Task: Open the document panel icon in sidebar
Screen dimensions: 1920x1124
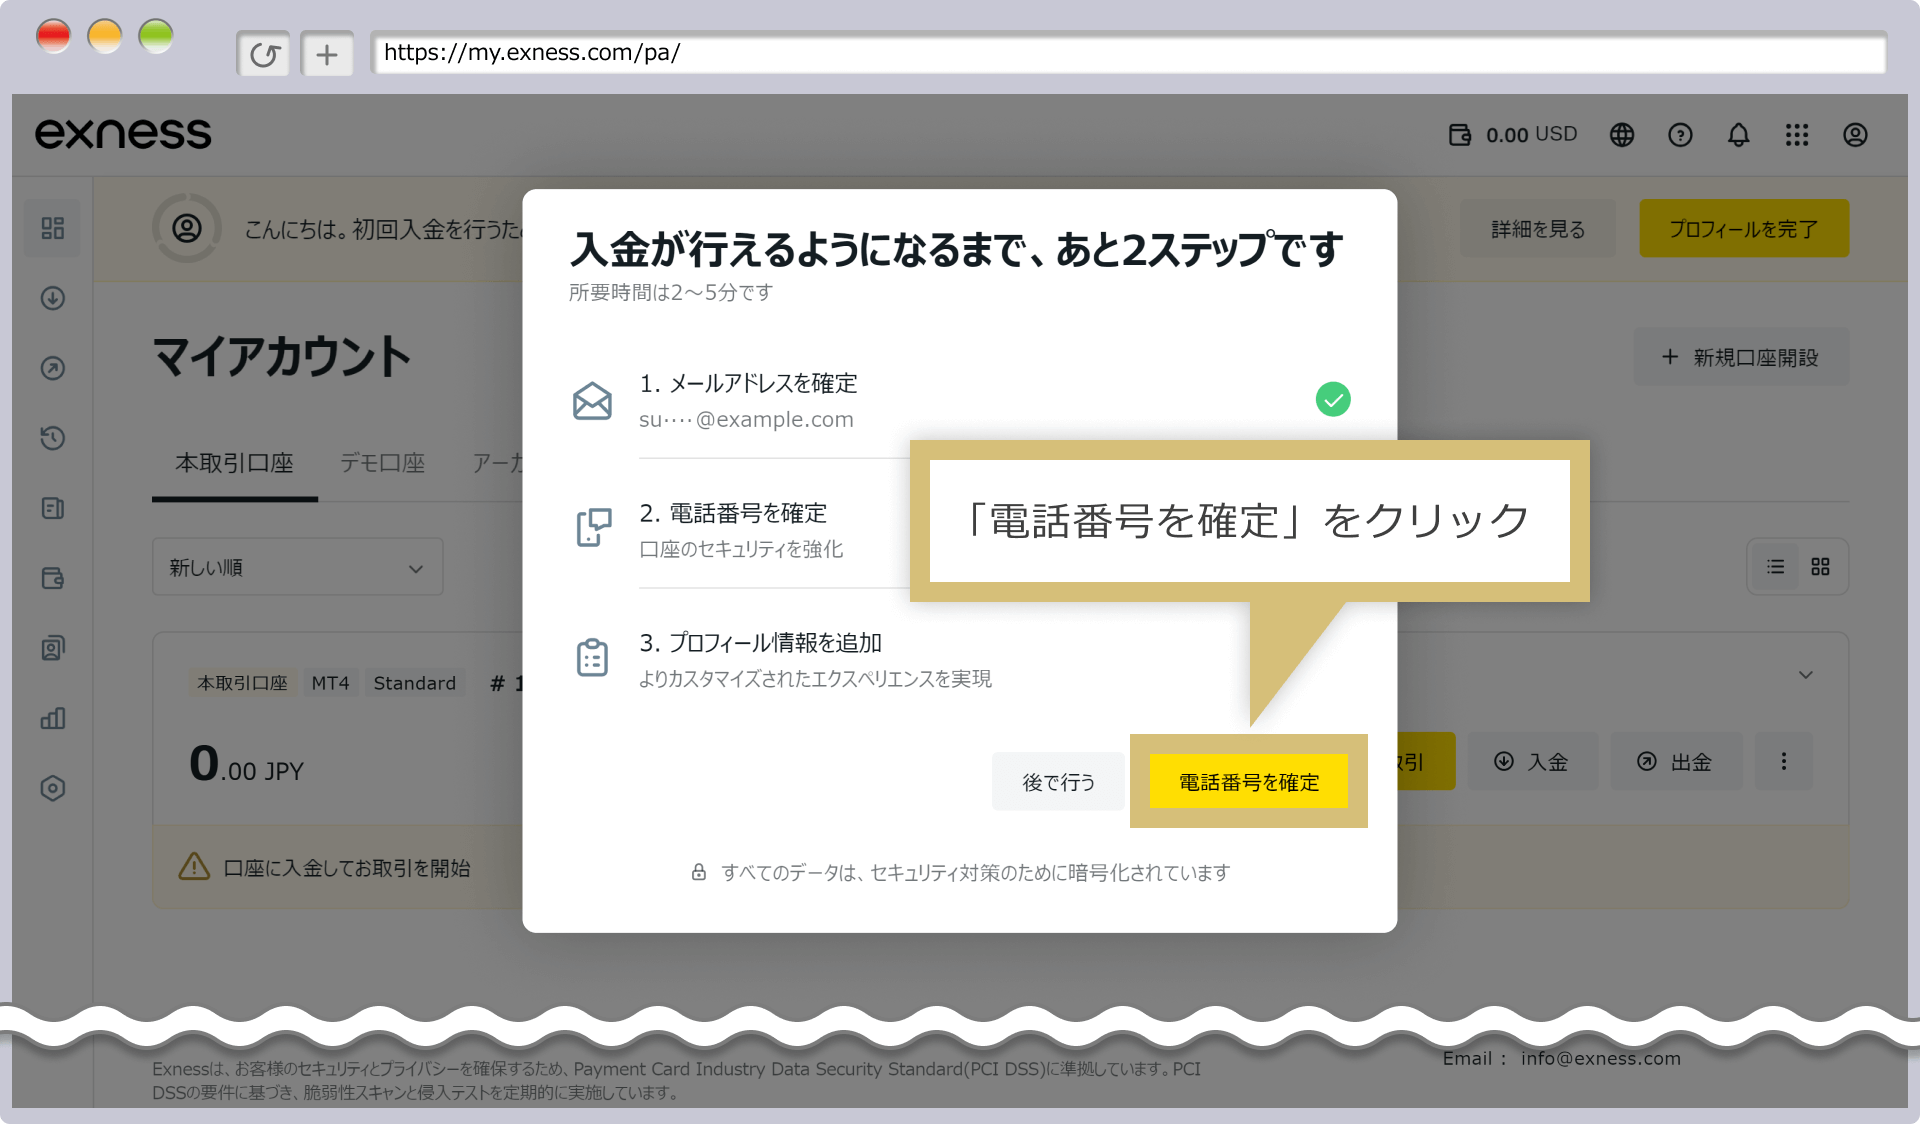Action: click(53, 508)
